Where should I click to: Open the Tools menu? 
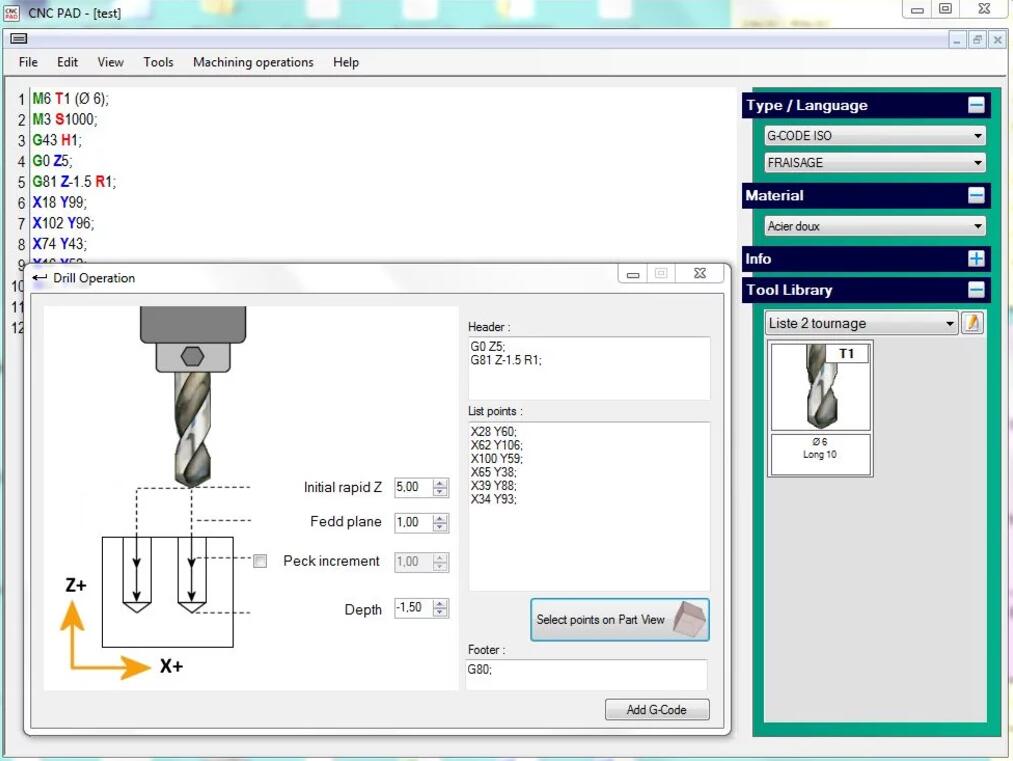[158, 62]
